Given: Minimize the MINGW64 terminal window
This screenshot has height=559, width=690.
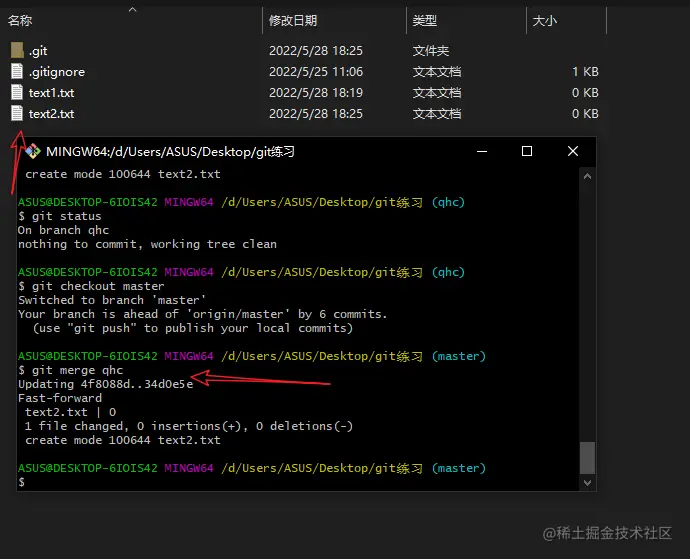Looking at the screenshot, I should (x=482, y=151).
